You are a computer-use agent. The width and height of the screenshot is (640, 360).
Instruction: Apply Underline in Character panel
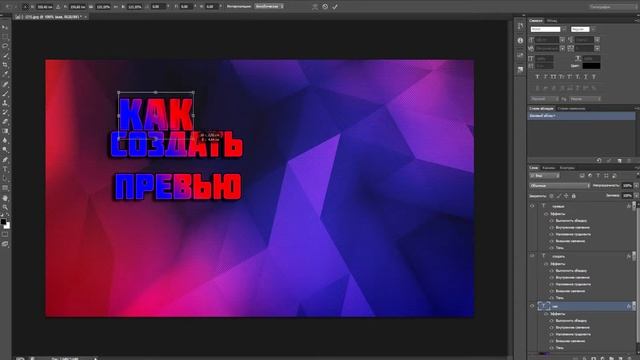point(586,77)
